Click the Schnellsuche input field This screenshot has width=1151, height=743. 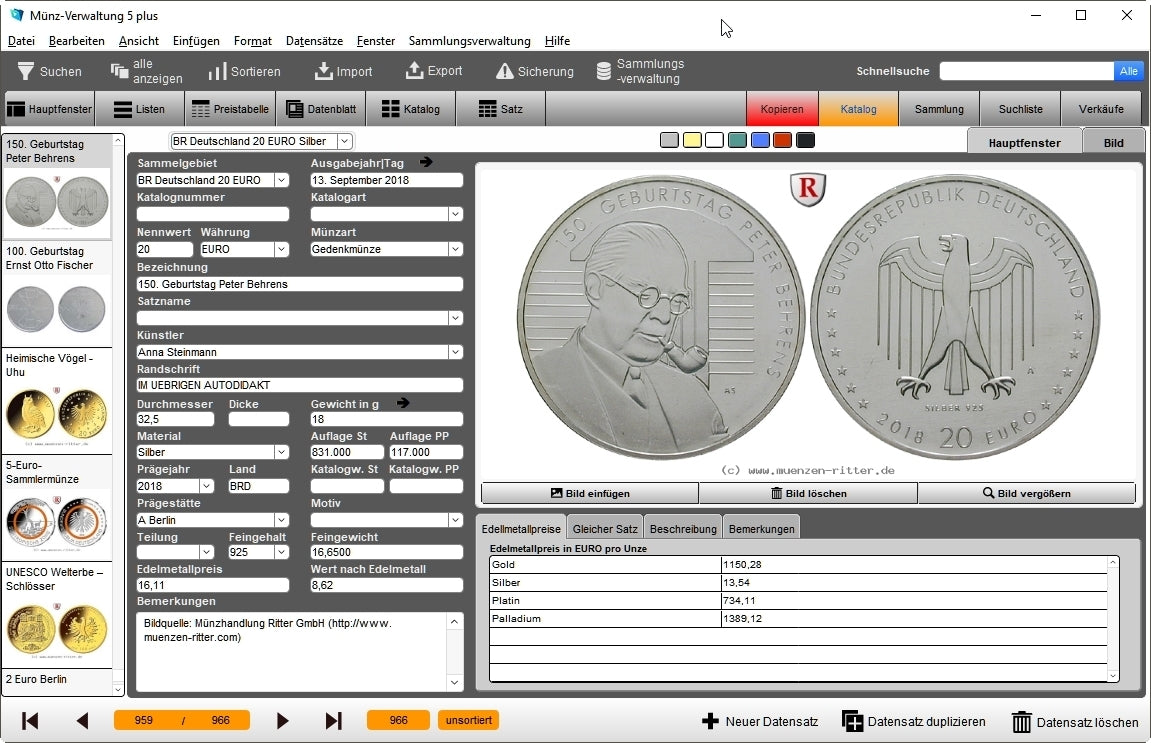(x=1026, y=71)
